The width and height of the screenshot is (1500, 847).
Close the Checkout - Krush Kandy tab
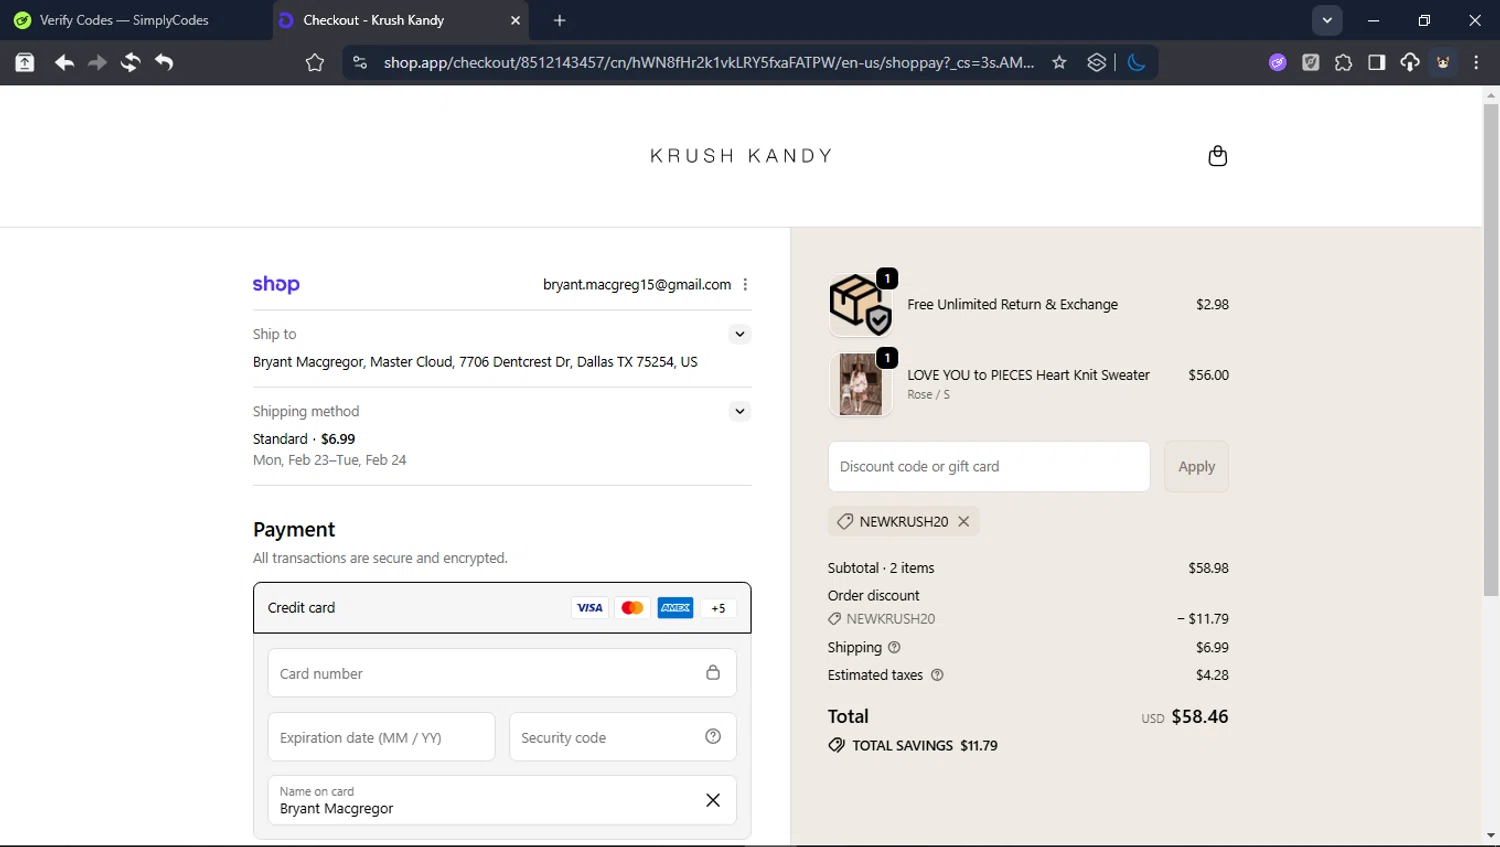(x=515, y=20)
